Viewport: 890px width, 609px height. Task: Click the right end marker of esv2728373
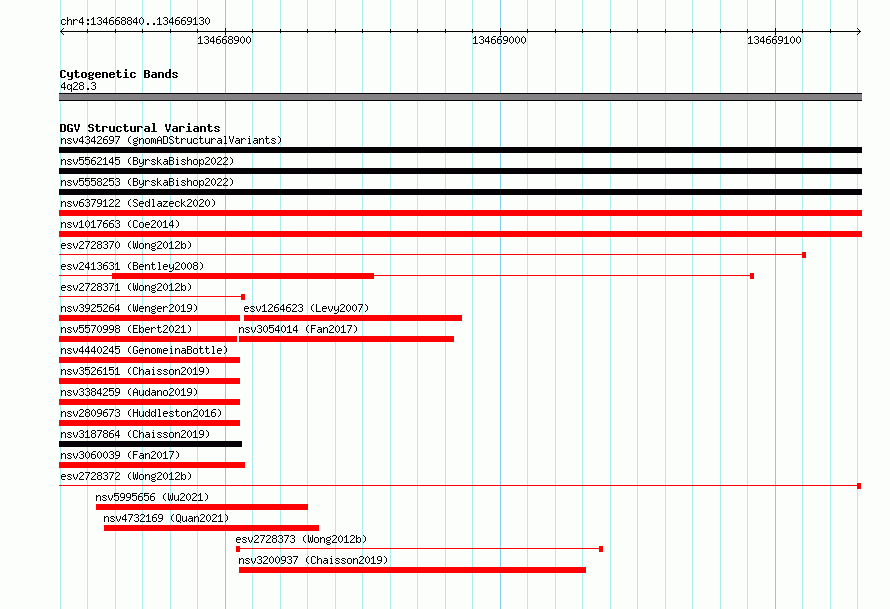tap(601, 549)
